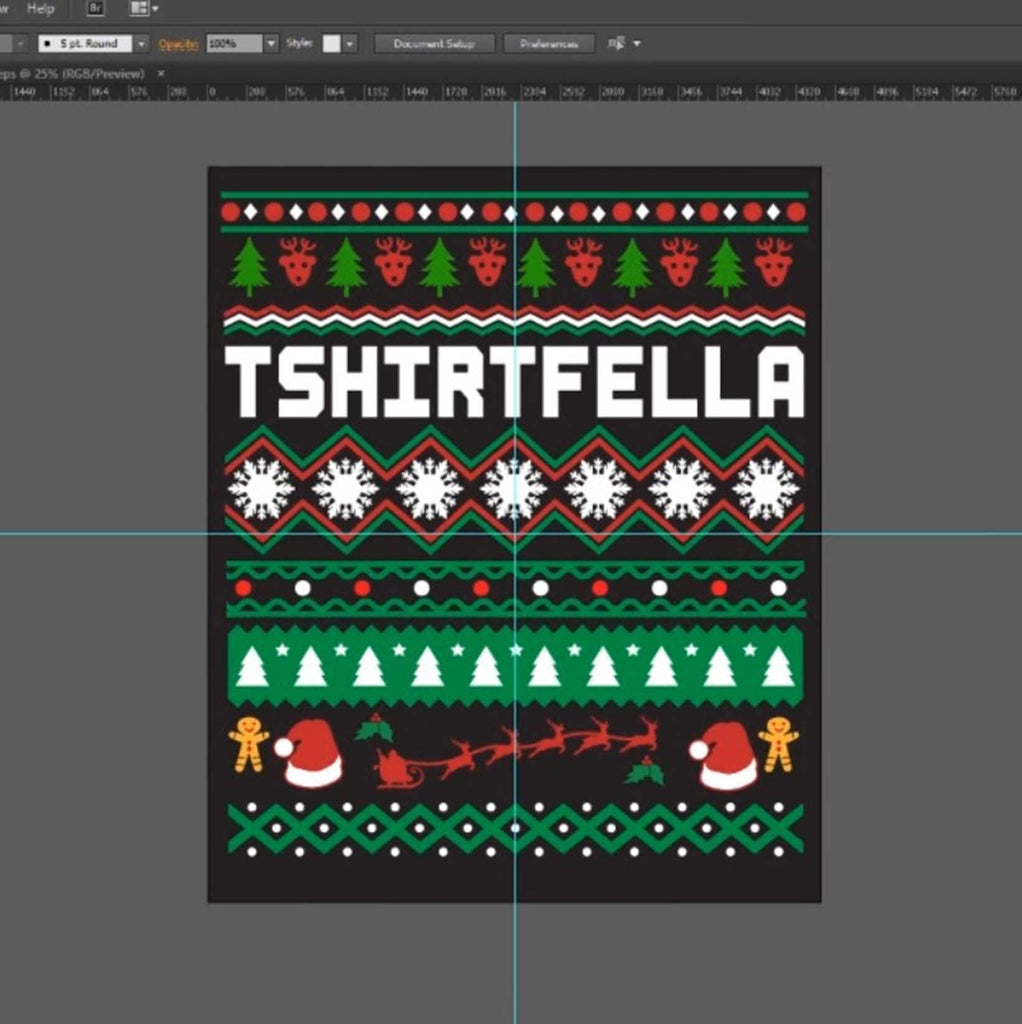
Task: Click the horizontal ruler at top
Action: pos(511,92)
